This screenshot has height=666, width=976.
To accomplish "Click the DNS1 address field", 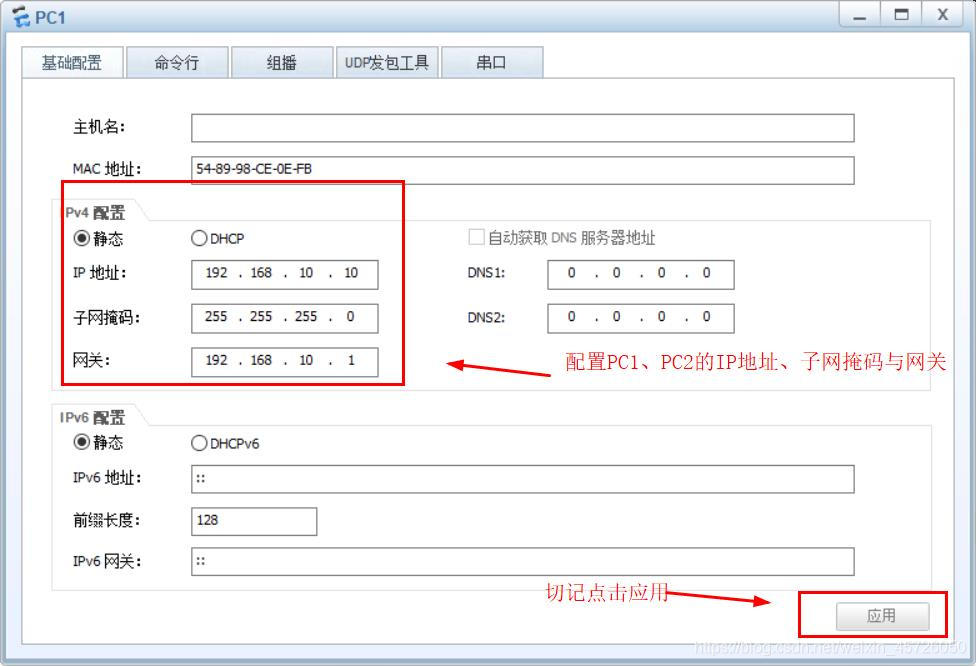I will 640,274.
